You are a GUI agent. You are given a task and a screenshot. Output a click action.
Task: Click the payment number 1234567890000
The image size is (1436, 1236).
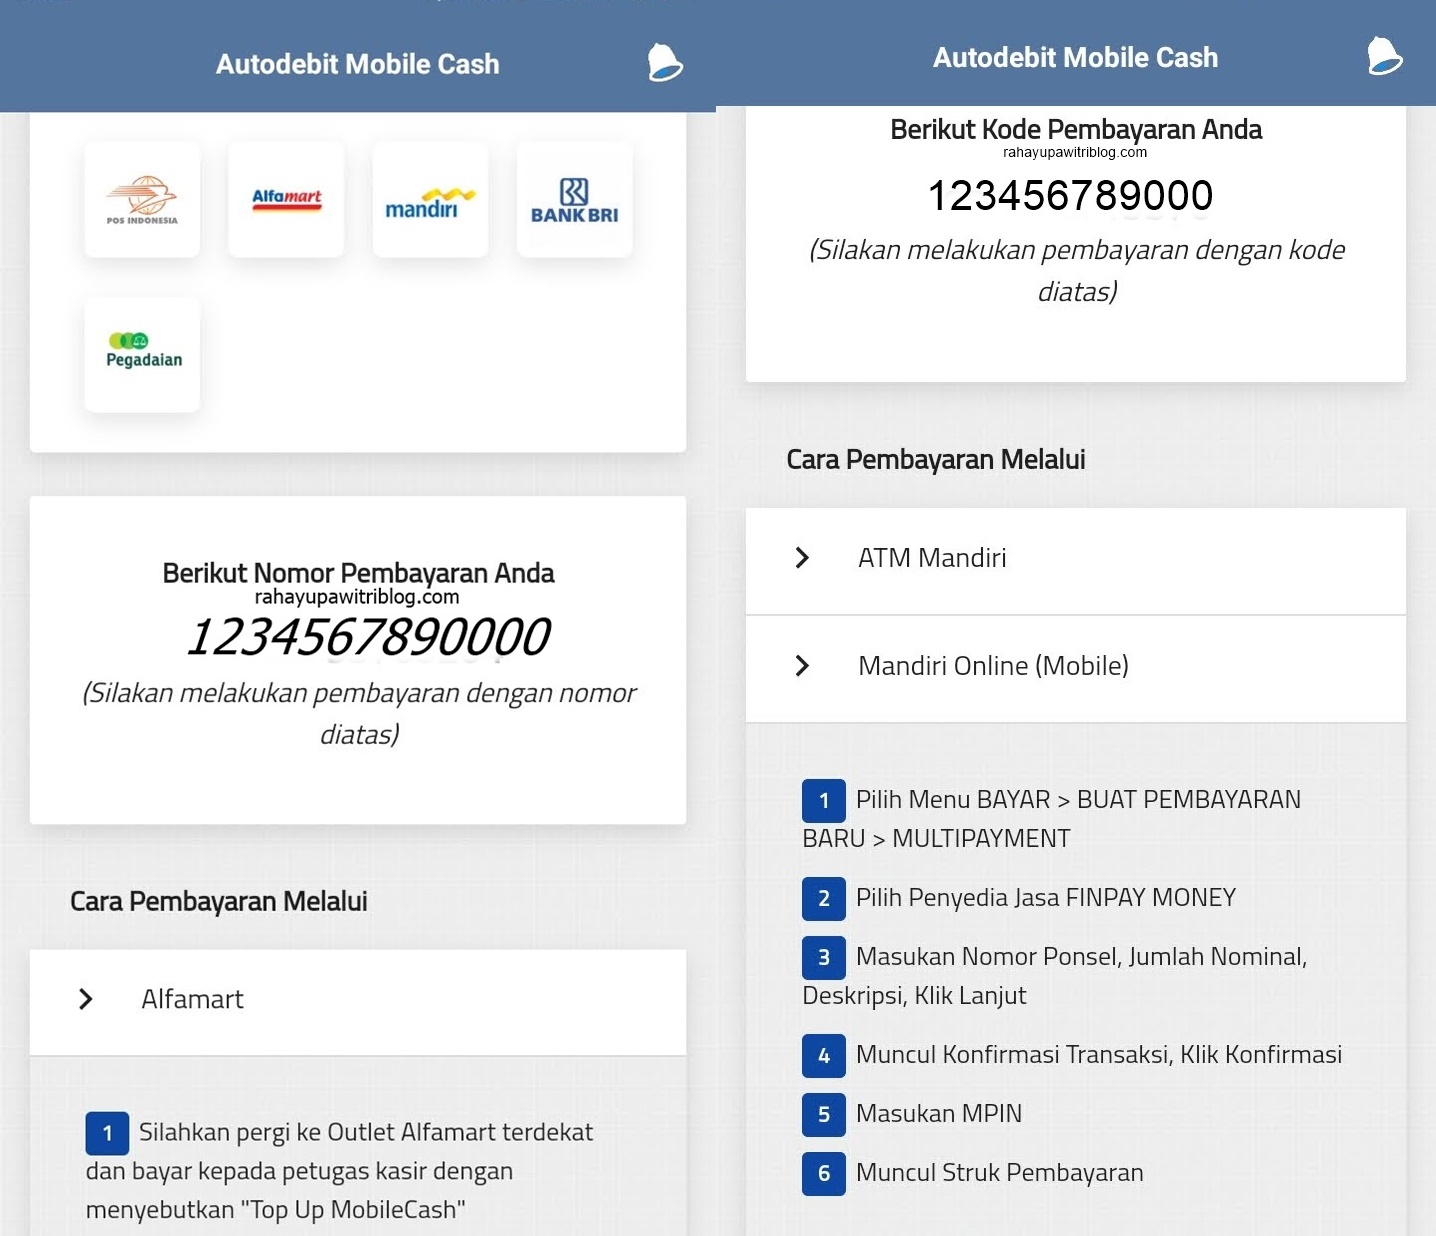[368, 638]
